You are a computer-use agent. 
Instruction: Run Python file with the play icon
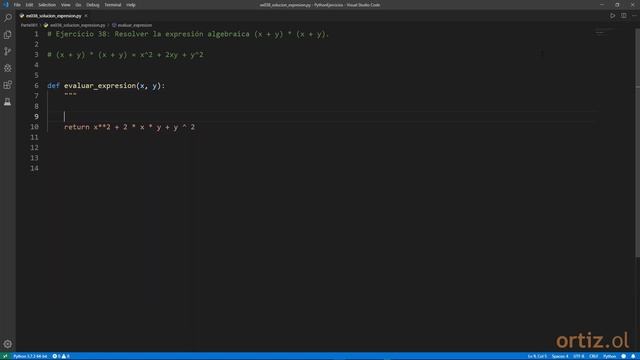click(x=612, y=16)
